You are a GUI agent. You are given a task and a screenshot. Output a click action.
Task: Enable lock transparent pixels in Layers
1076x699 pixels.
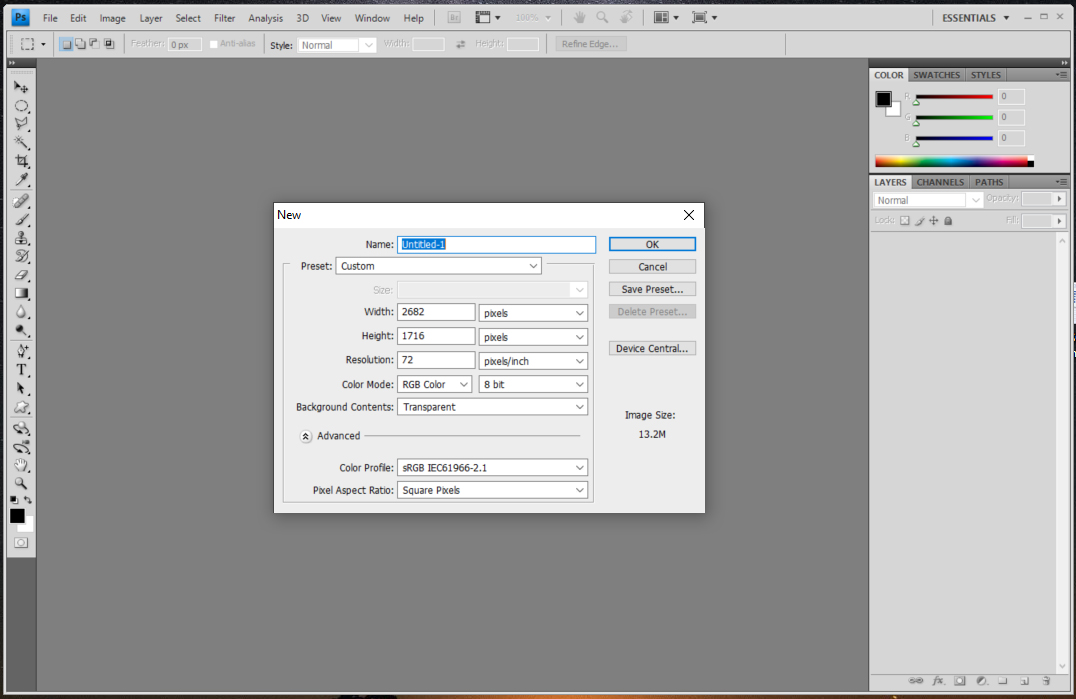click(x=905, y=220)
